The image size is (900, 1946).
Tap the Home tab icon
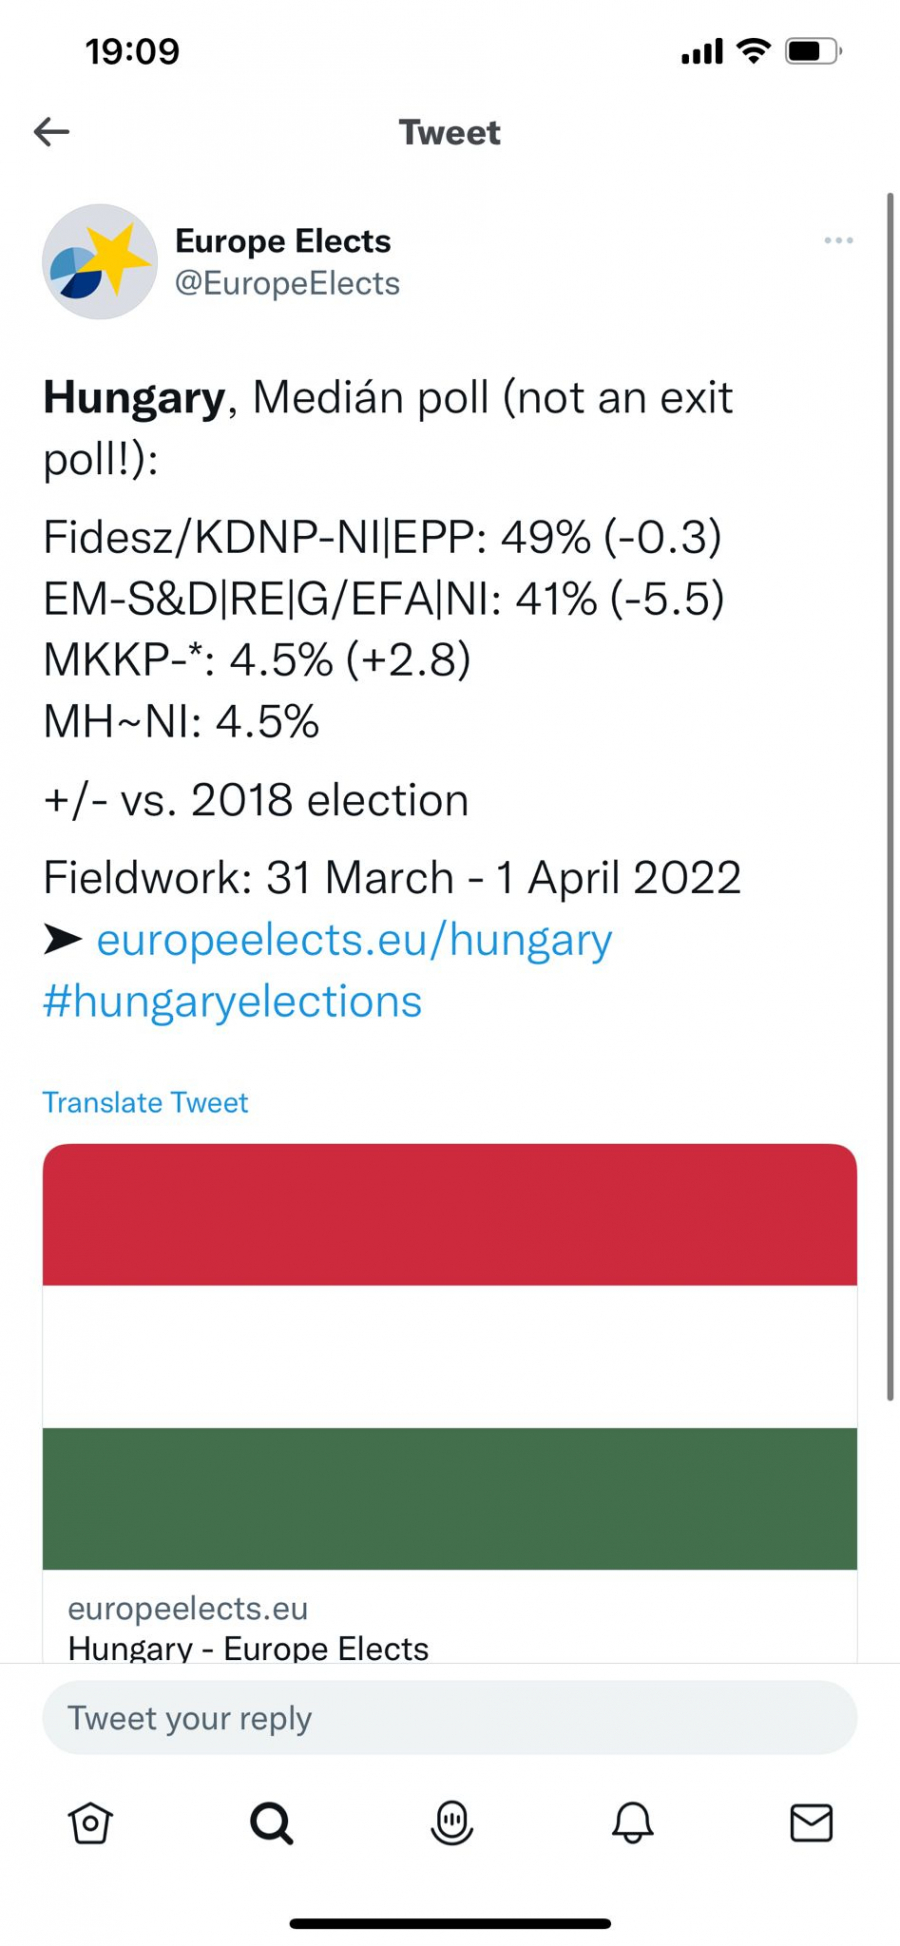click(90, 1822)
